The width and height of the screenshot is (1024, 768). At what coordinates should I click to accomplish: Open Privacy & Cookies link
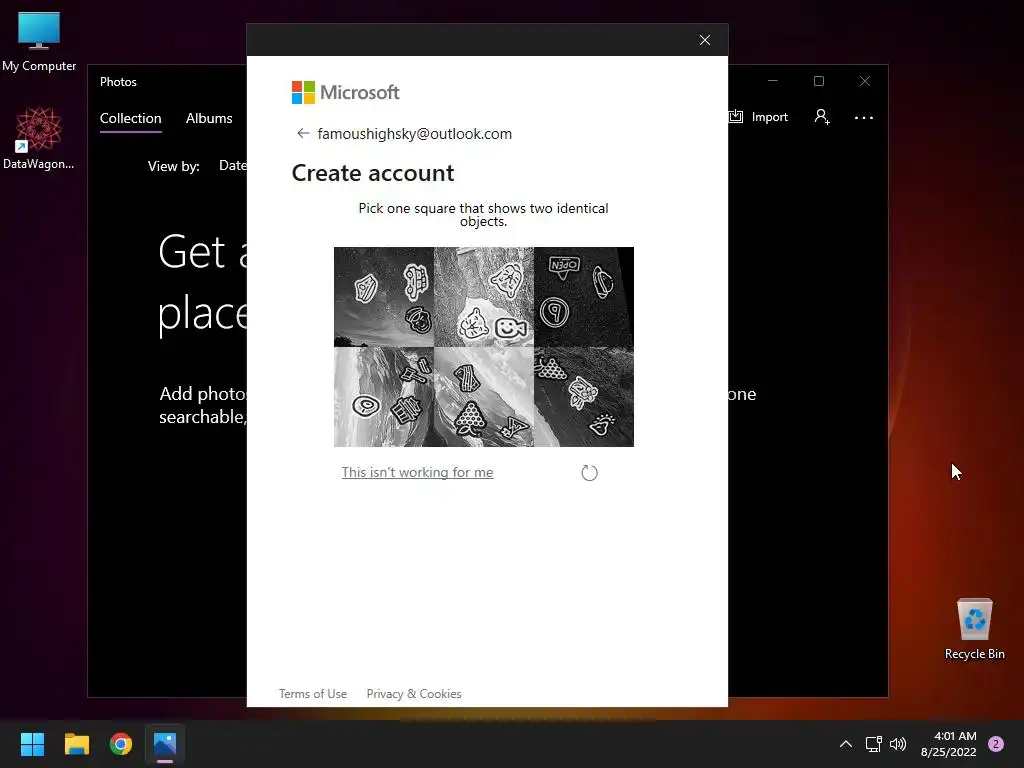pyautogui.click(x=414, y=694)
